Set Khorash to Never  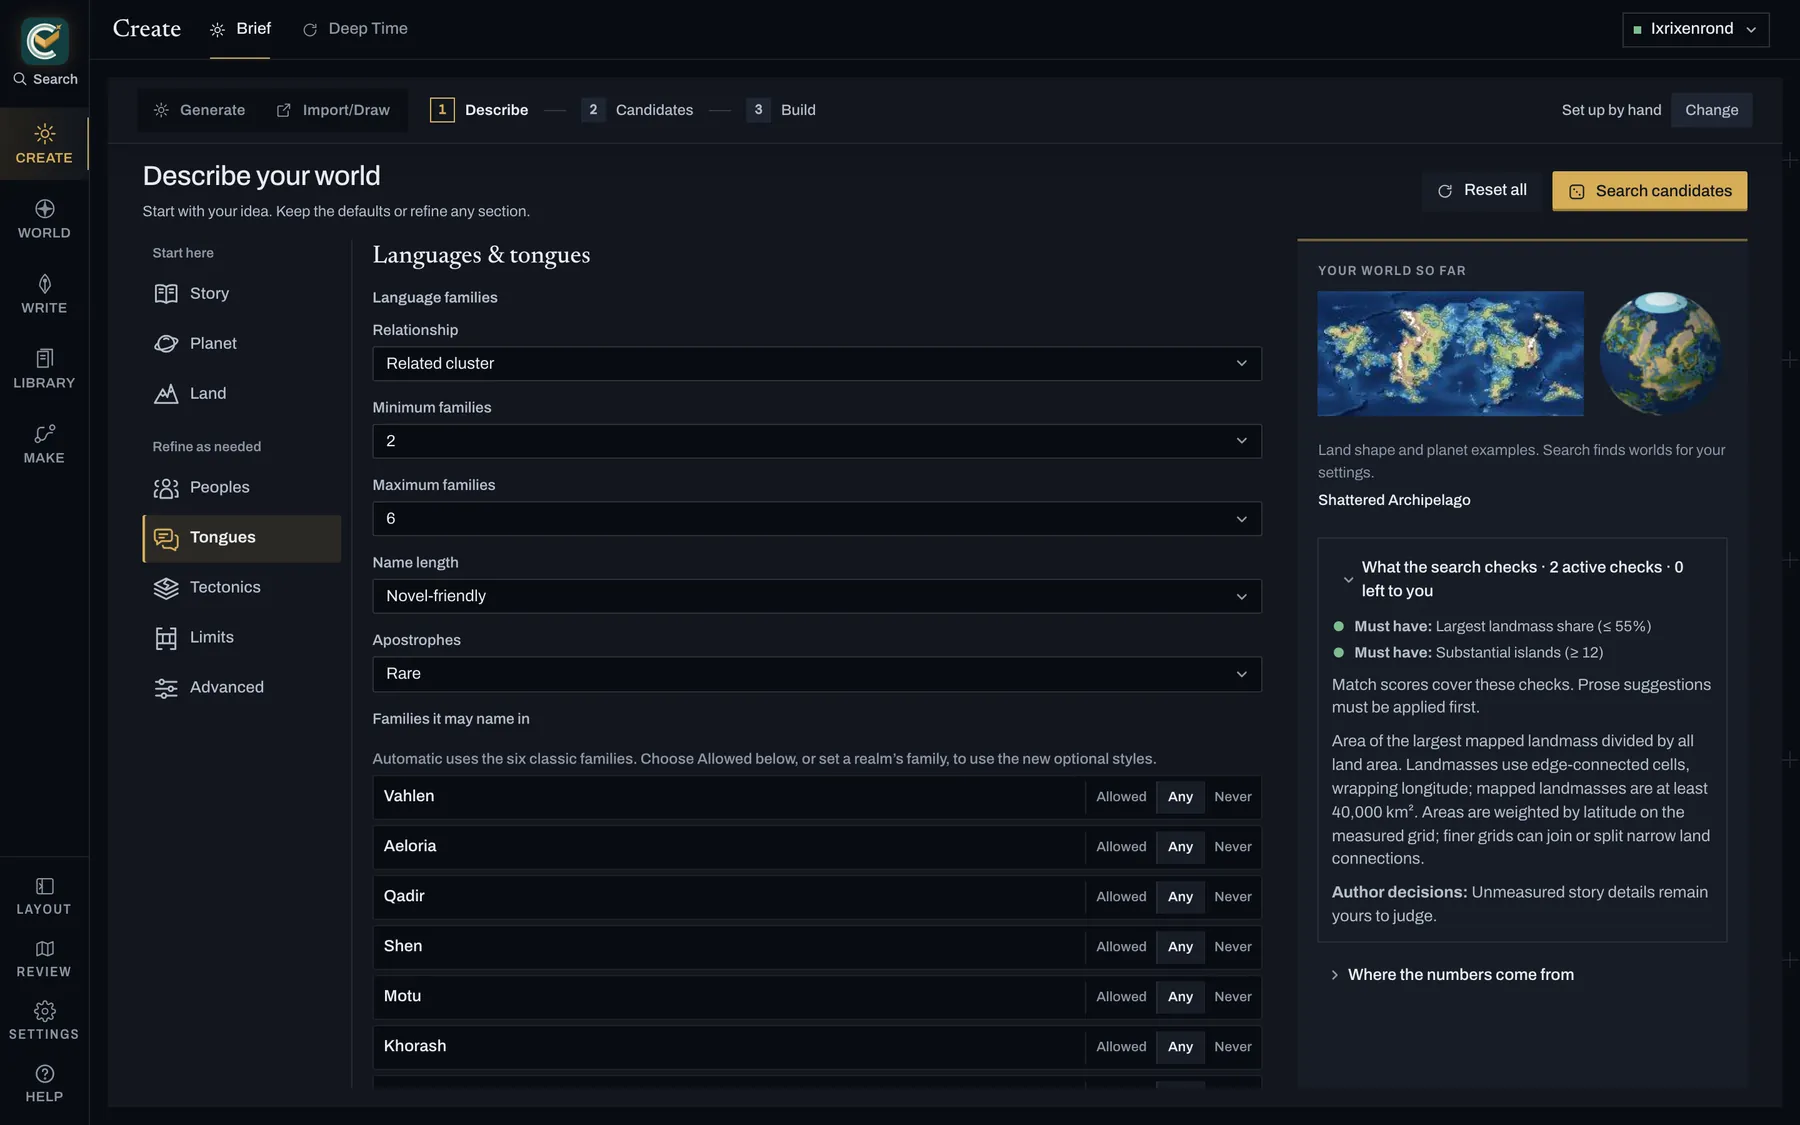tap(1232, 1047)
